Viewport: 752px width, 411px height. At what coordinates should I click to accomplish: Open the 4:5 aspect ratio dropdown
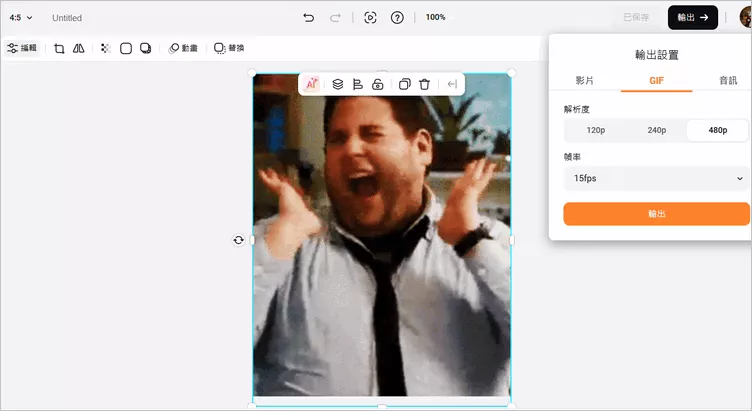[x=20, y=18]
